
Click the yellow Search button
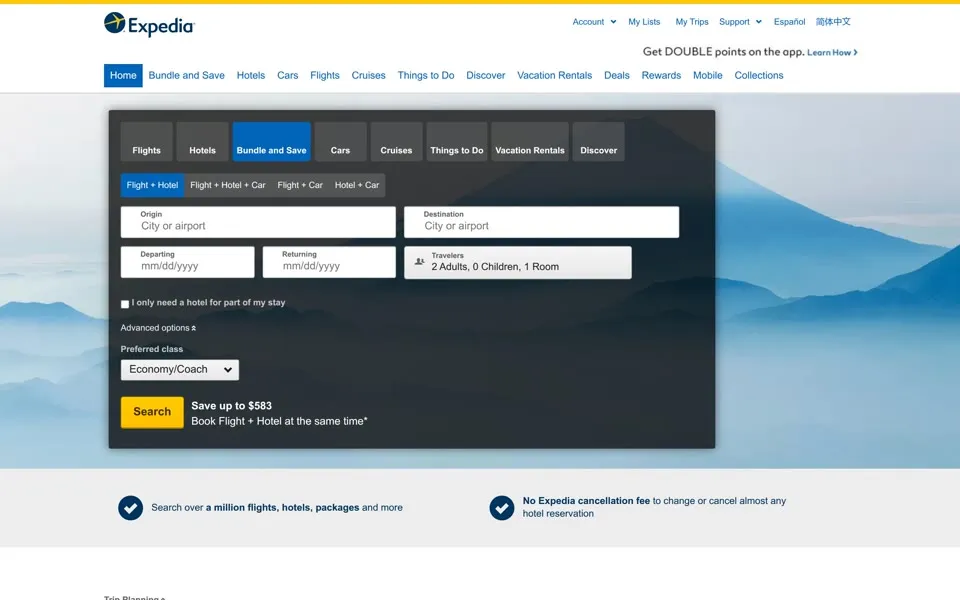(152, 412)
